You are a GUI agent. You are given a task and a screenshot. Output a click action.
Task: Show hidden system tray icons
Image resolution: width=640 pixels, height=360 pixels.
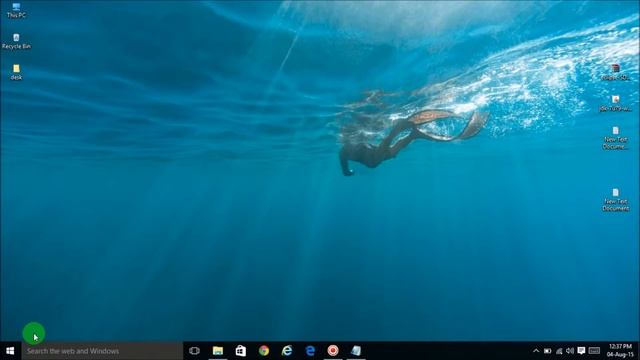click(536, 351)
